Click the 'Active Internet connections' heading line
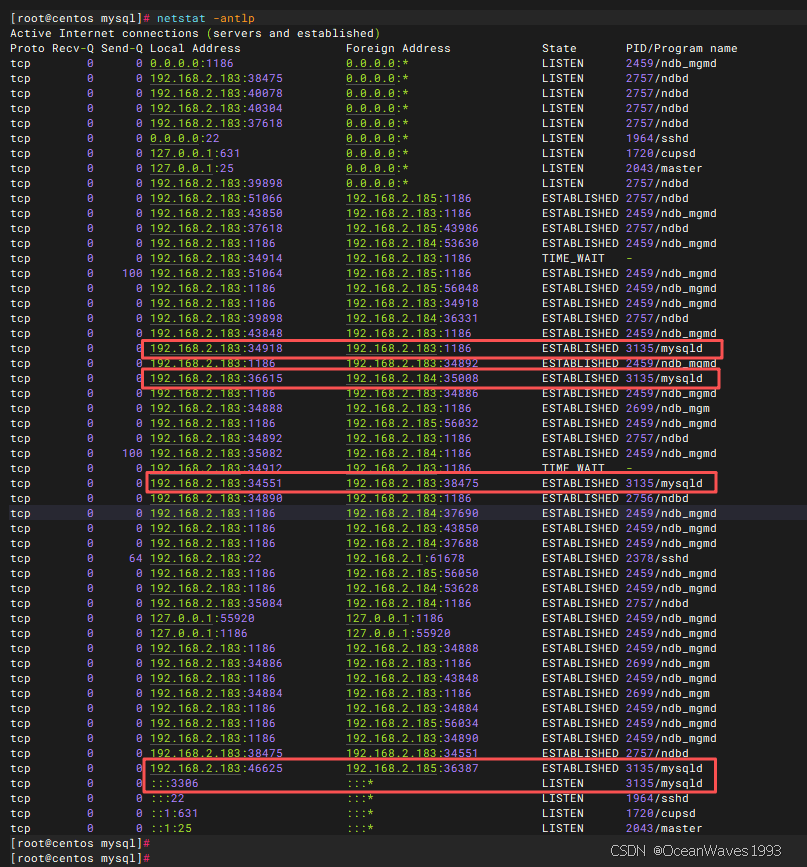 tap(195, 33)
